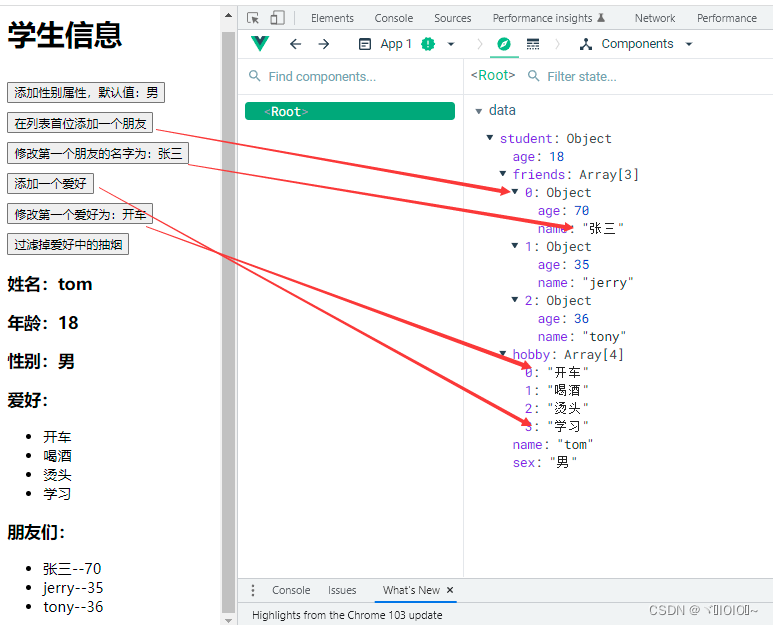Viewport: 773px width, 625px height.
Task: Click the <Root> label in state header
Action: 493,75
